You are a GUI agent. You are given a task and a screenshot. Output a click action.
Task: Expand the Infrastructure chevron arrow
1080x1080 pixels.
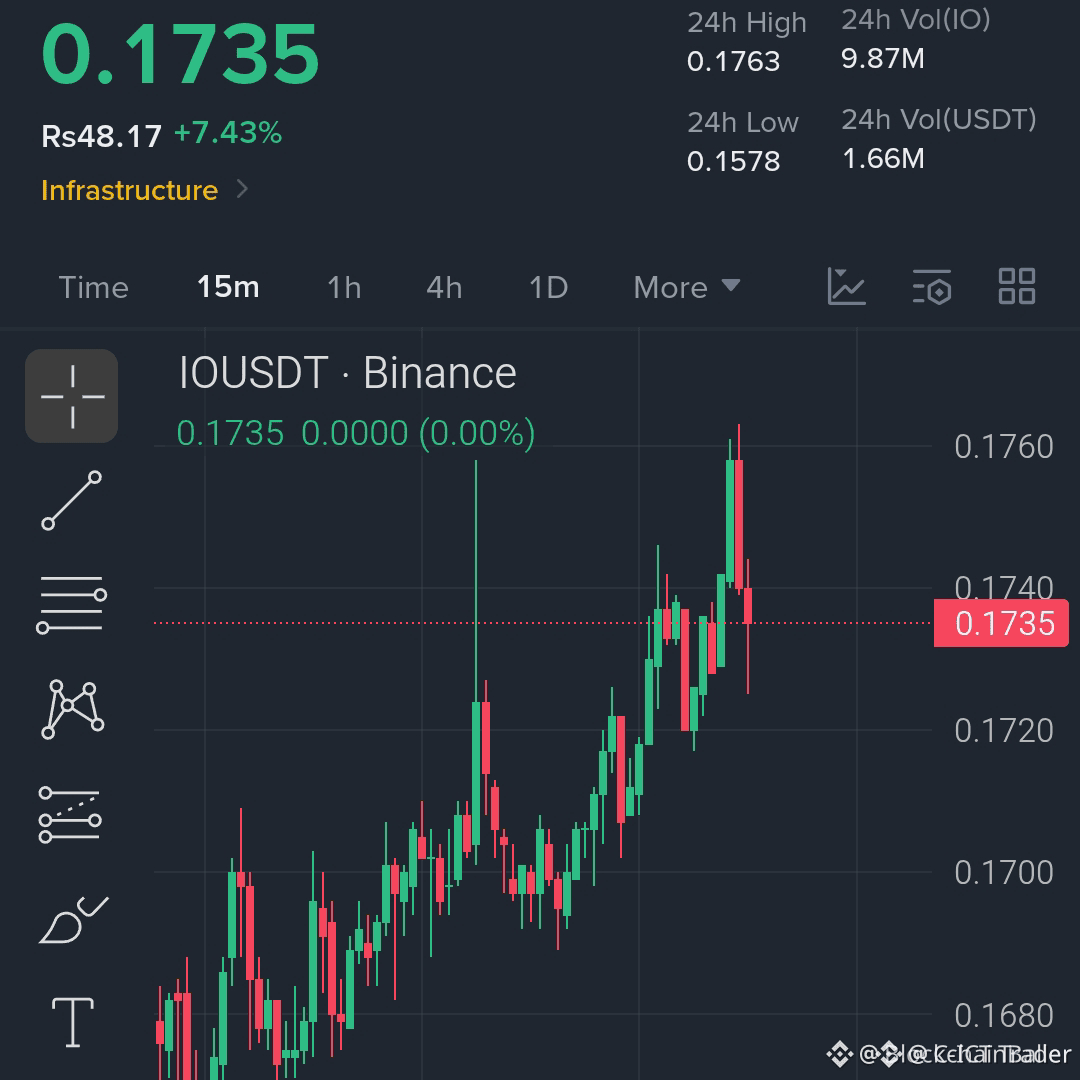pyautogui.click(x=242, y=189)
